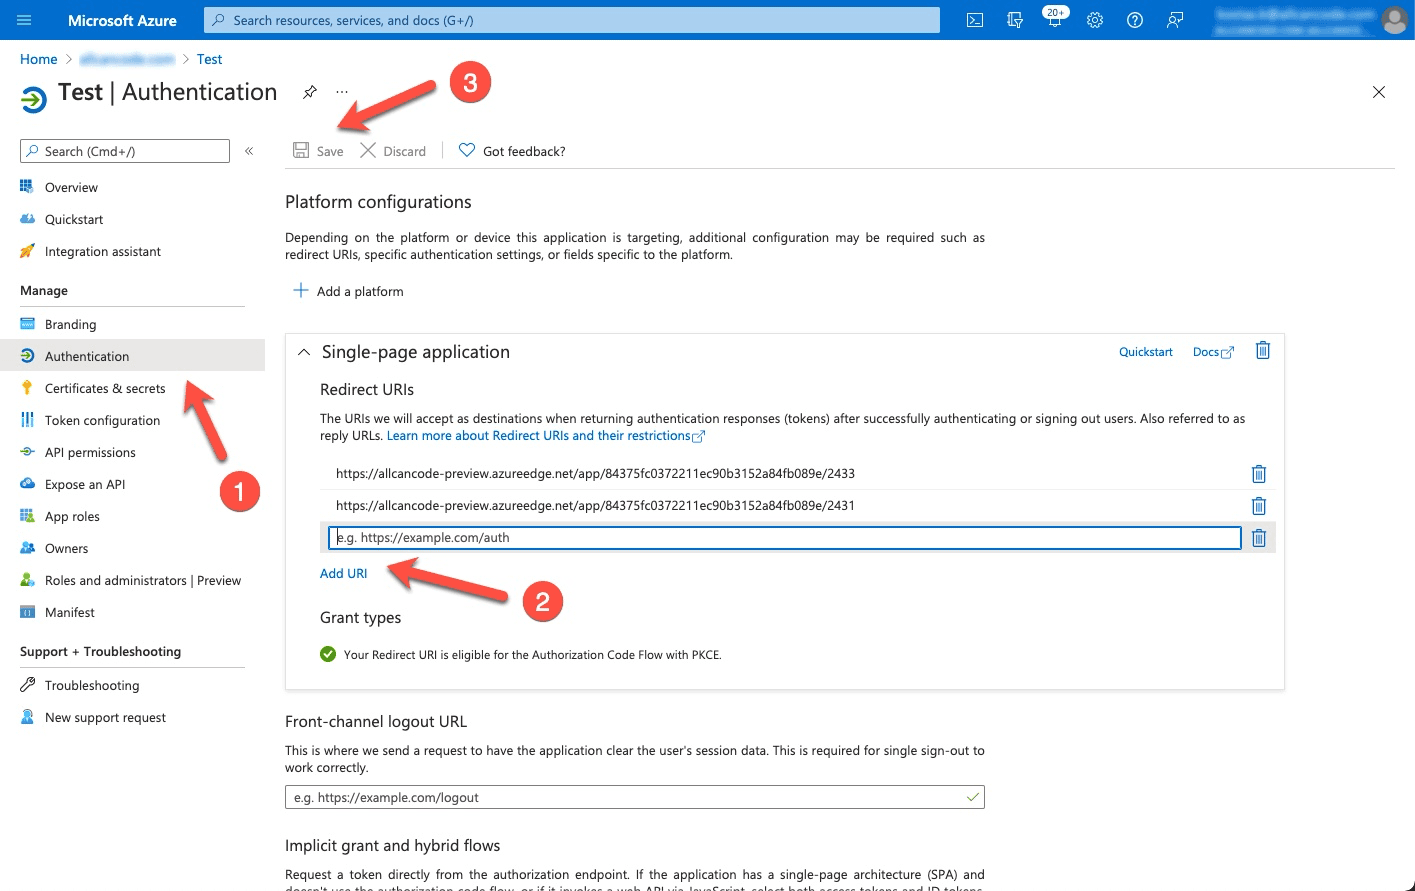Launch Cloud Shell from the top bar
This screenshot has height=891, width=1415.
pos(975,20)
